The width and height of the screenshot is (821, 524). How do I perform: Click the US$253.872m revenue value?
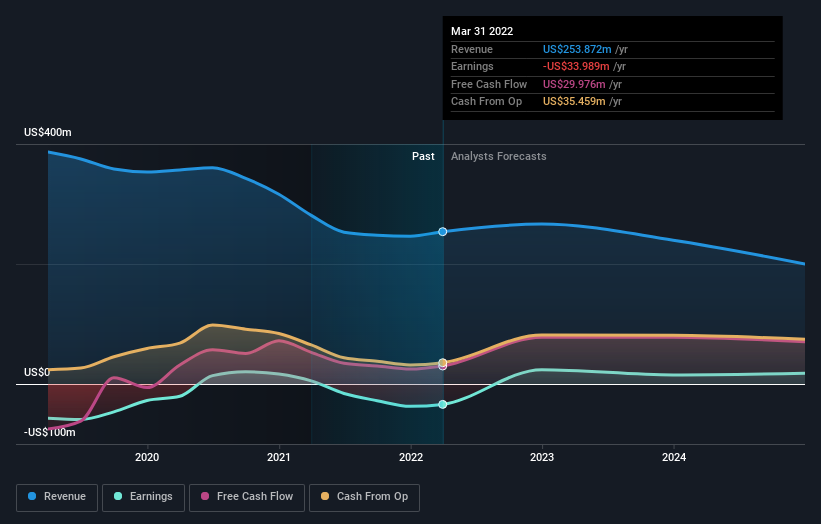(x=577, y=49)
